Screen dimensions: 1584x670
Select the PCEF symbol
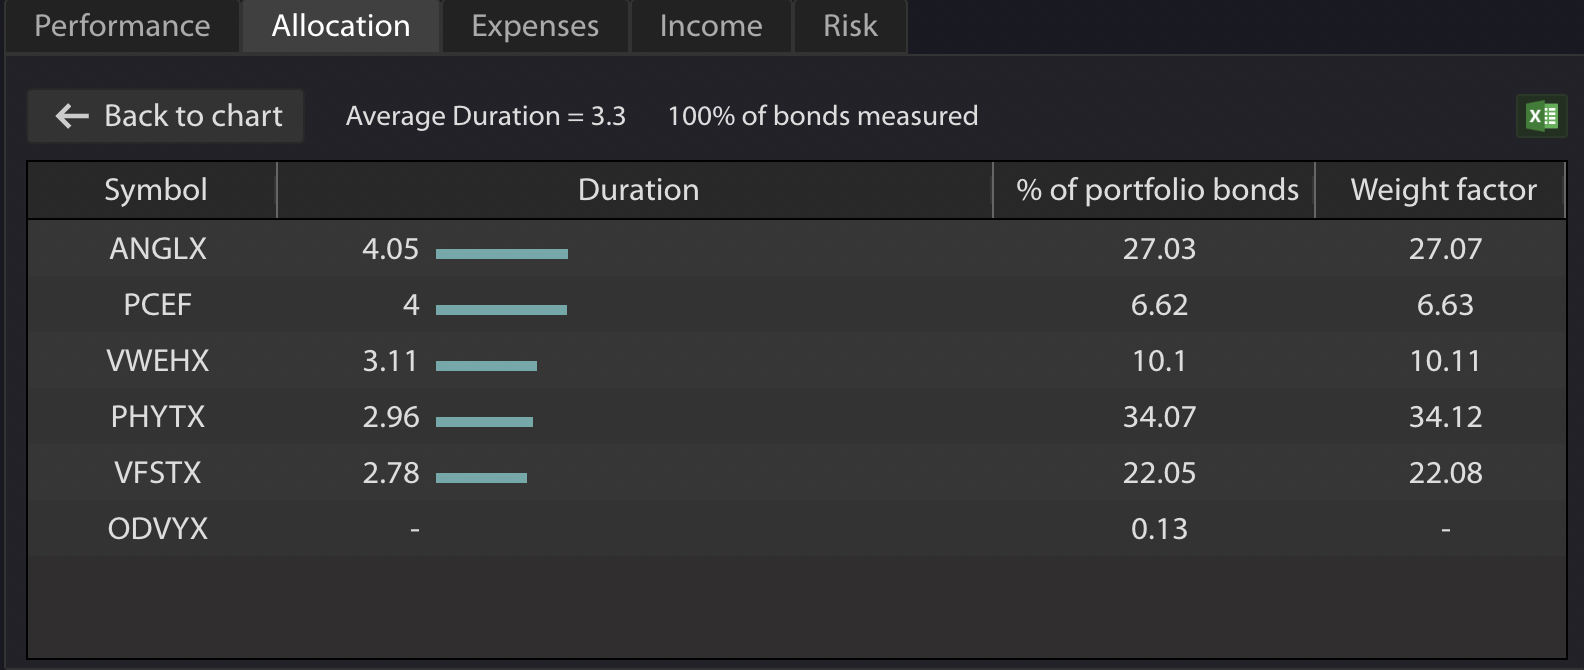tap(158, 305)
